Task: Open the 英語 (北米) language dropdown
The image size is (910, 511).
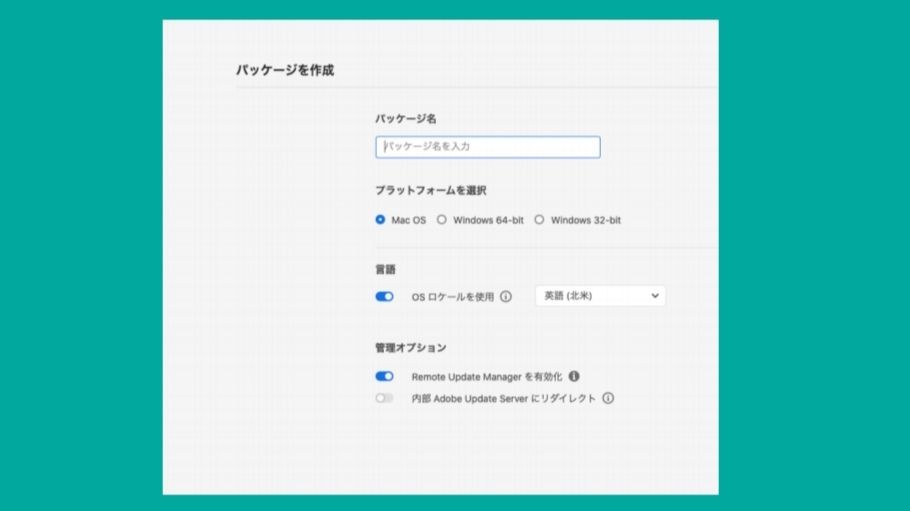Action: click(x=599, y=296)
